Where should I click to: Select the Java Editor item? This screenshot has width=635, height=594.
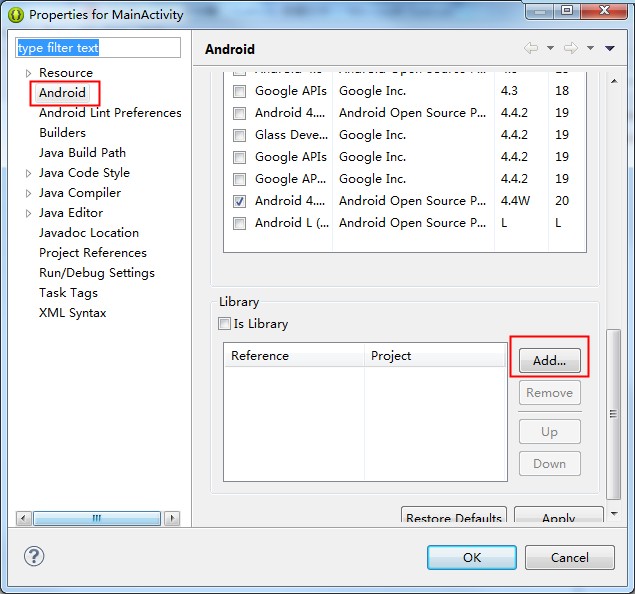tap(71, 213)
